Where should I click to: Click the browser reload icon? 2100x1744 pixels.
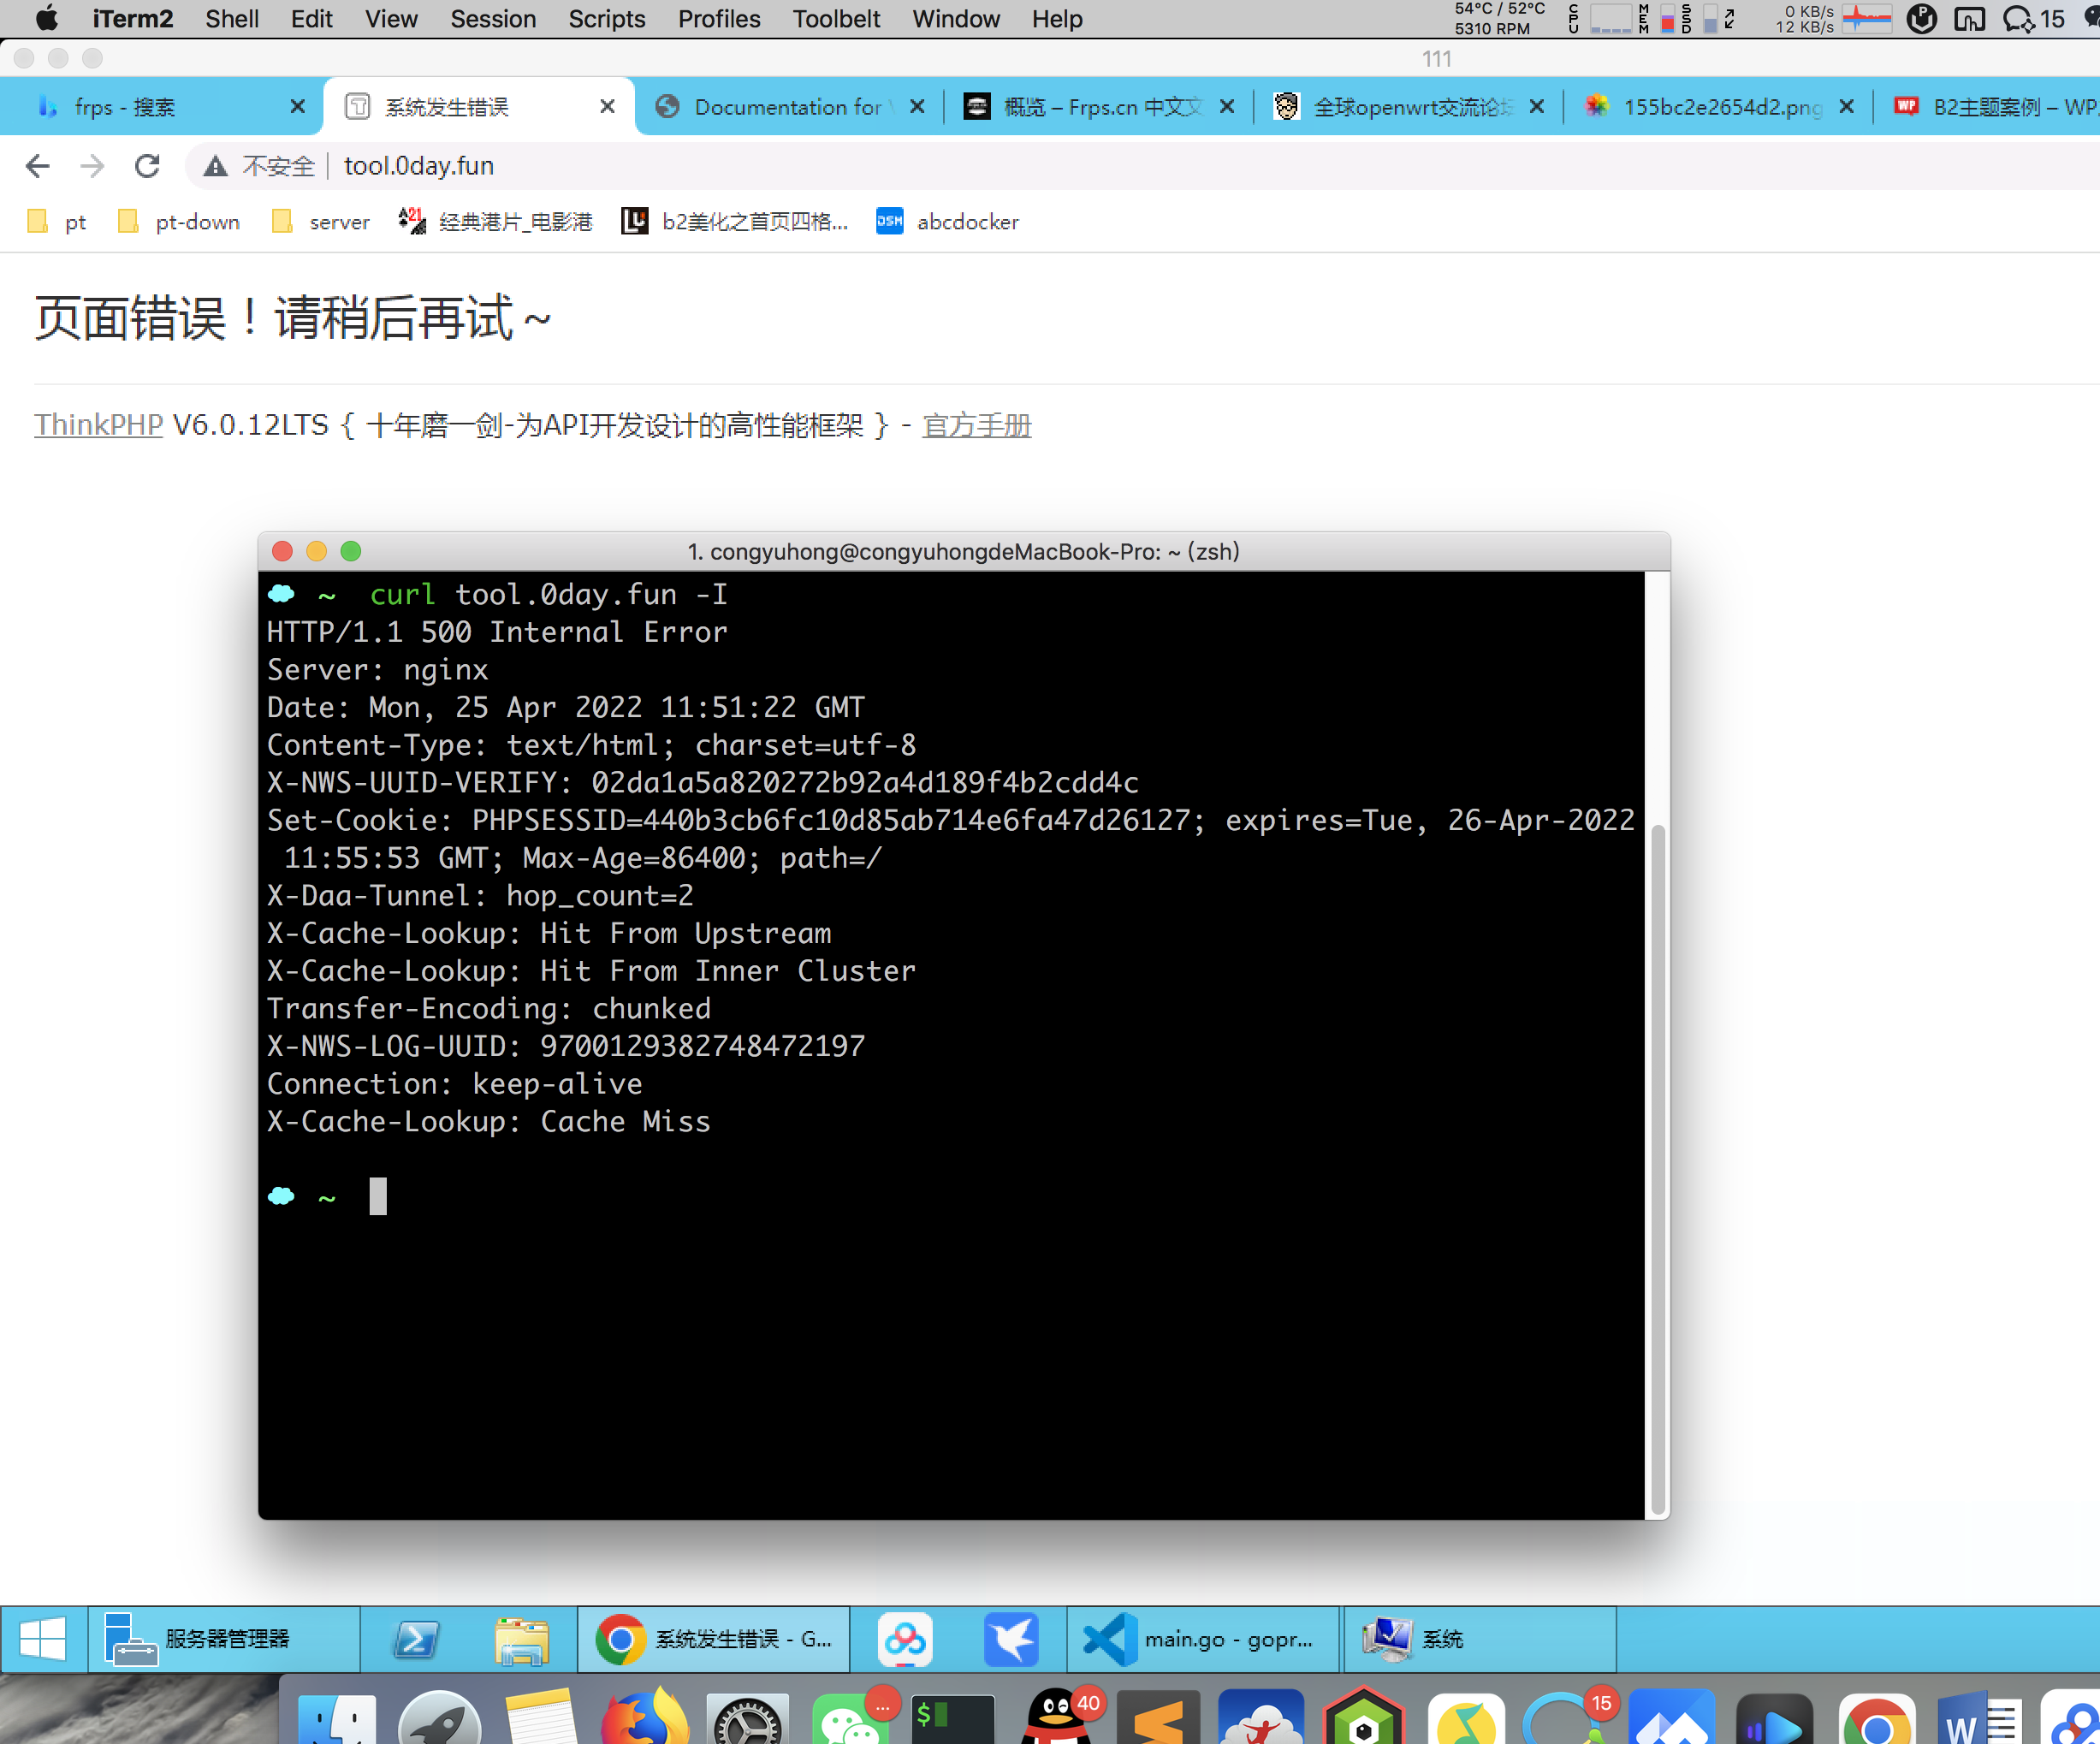[147, 166]
